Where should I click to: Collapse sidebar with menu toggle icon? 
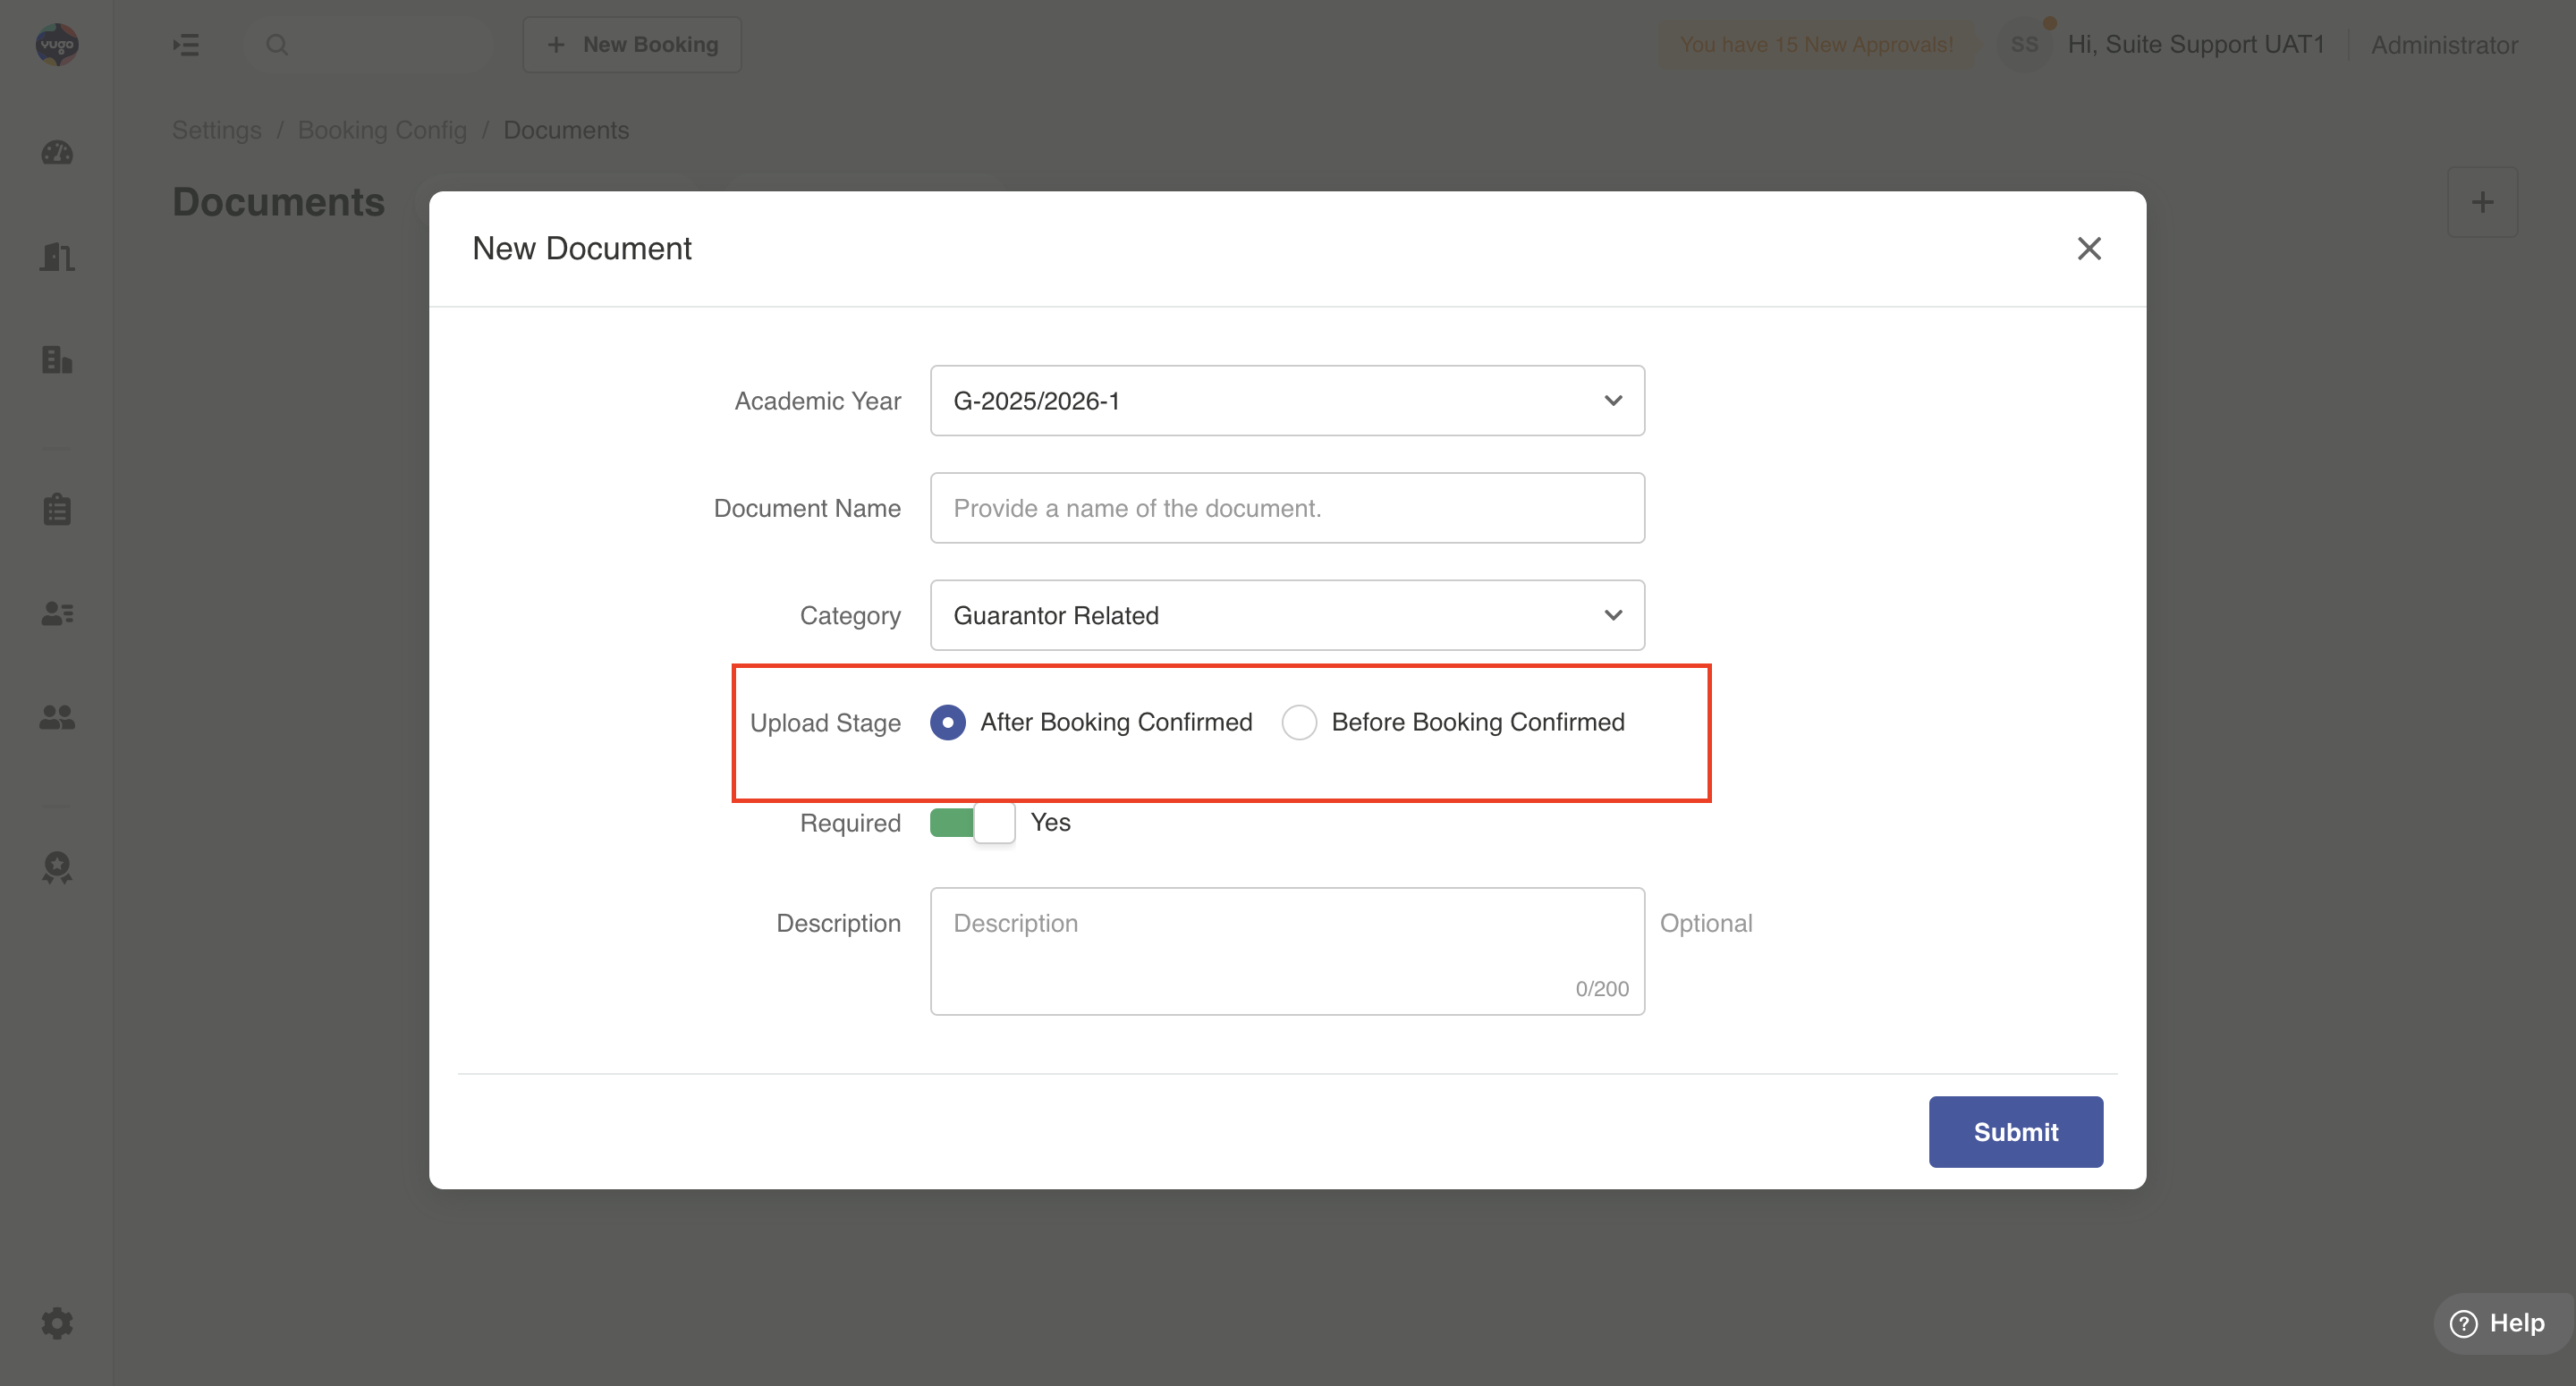[x=186, y=45]
